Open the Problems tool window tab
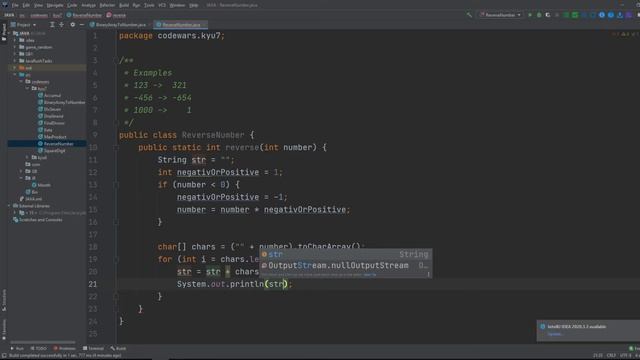Viewport: 640px width, 360px height. [x=64, y=348]
